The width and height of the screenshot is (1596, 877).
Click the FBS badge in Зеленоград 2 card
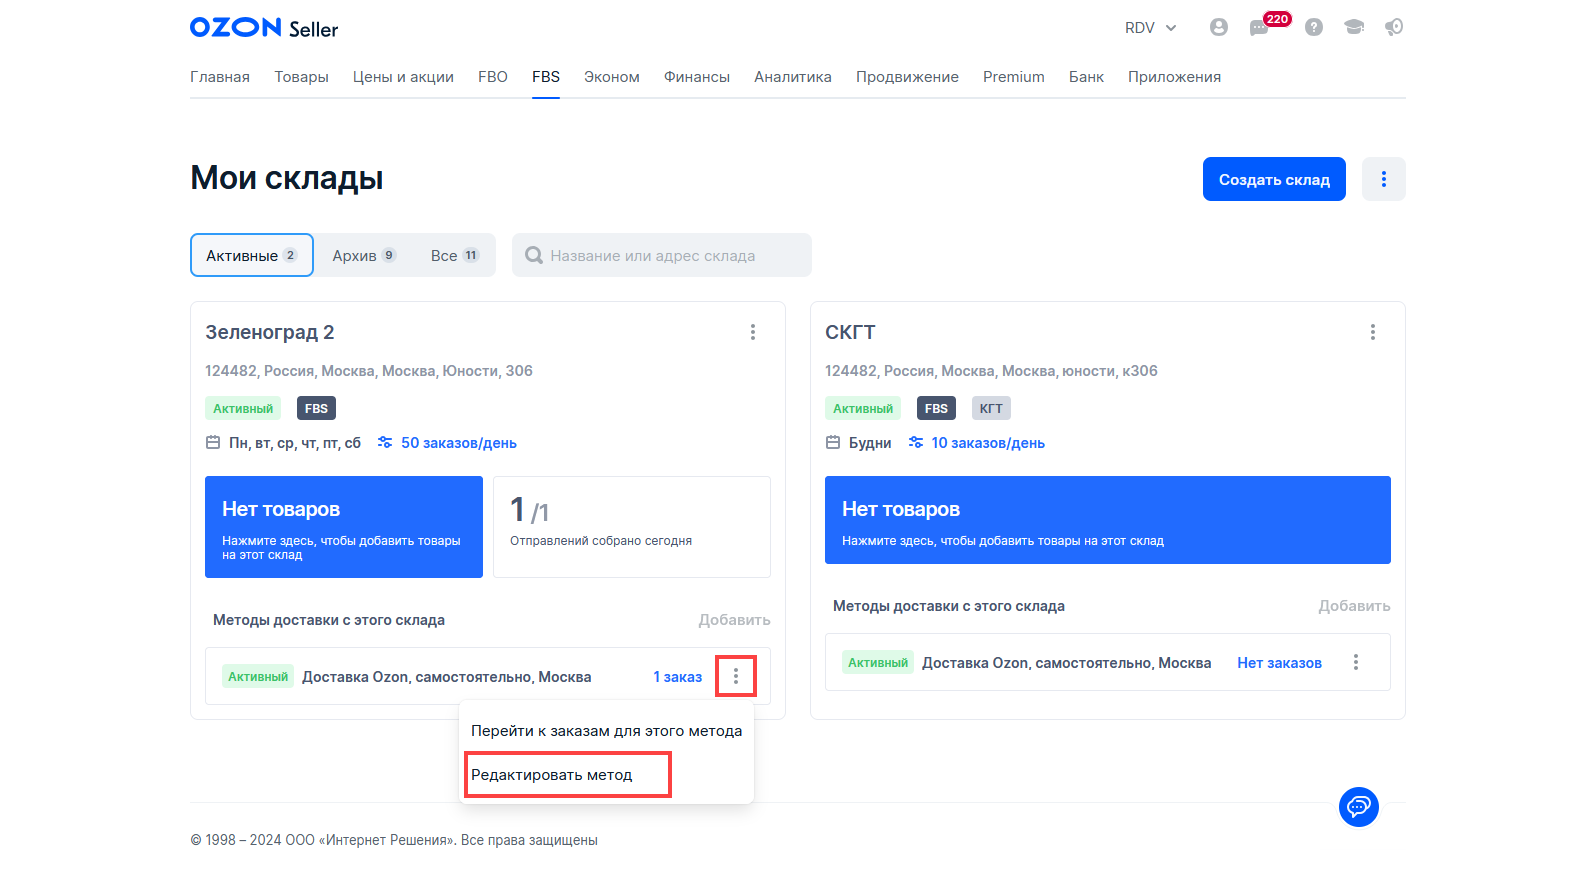coord(316,408)
